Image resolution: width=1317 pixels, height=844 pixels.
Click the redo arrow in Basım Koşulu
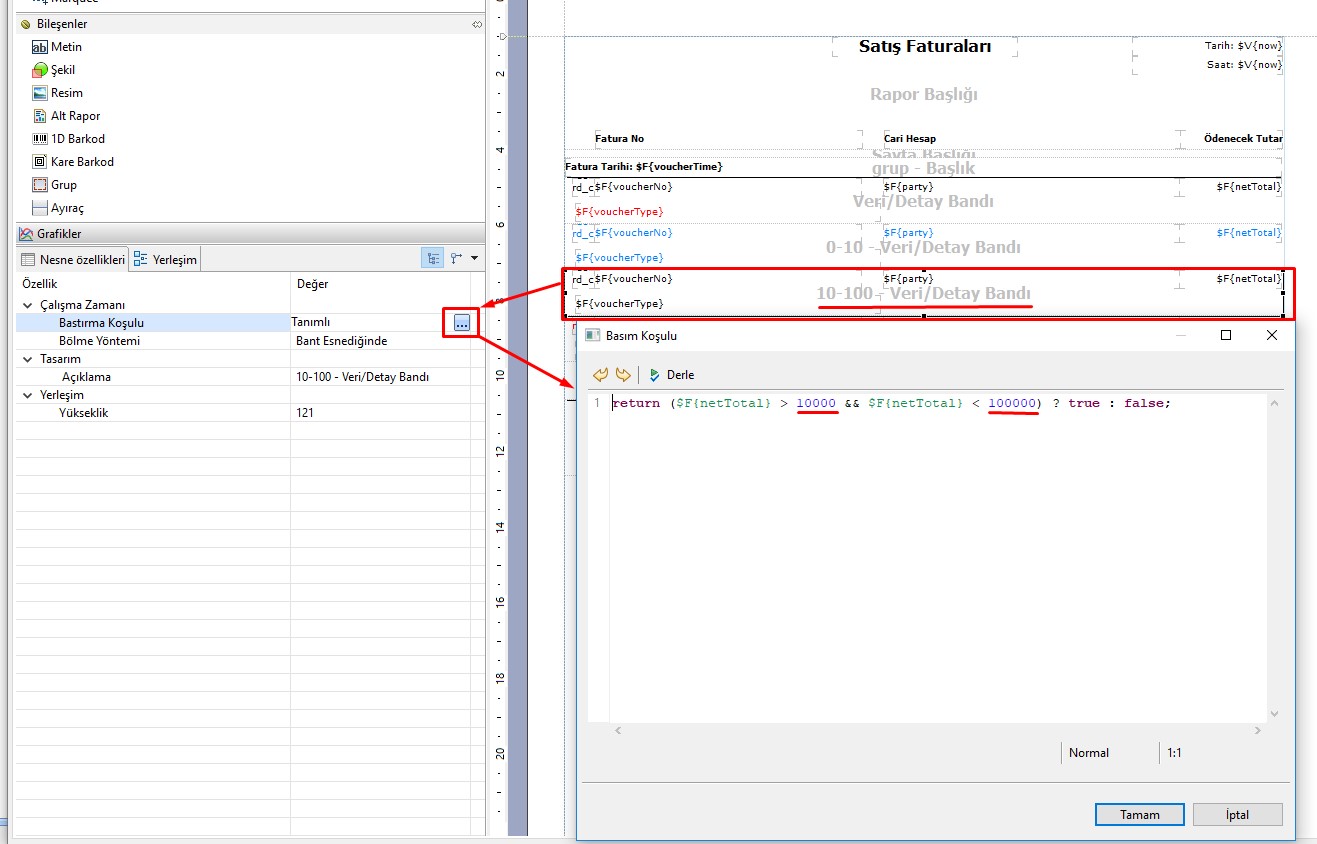point(622,375)
